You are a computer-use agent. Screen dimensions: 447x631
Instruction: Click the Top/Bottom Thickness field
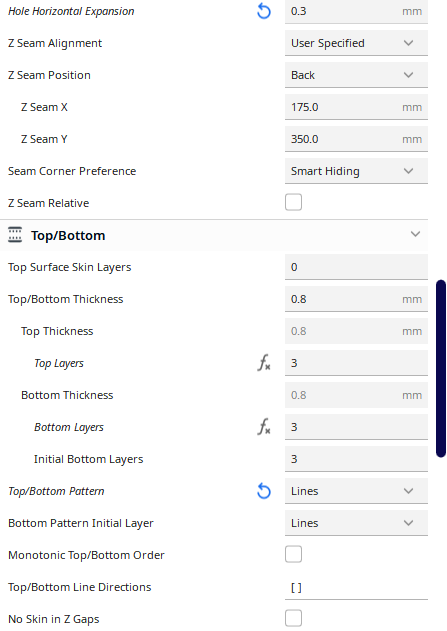[356, 299]
